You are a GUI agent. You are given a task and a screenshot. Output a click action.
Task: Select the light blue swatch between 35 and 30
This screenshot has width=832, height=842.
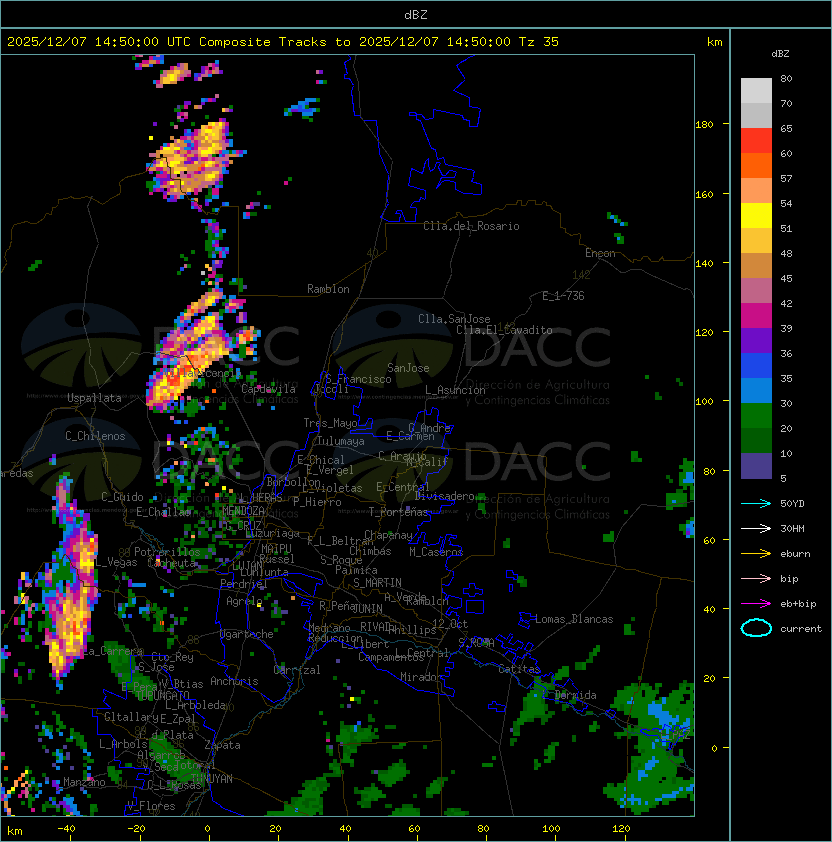(x=756, y=390)
